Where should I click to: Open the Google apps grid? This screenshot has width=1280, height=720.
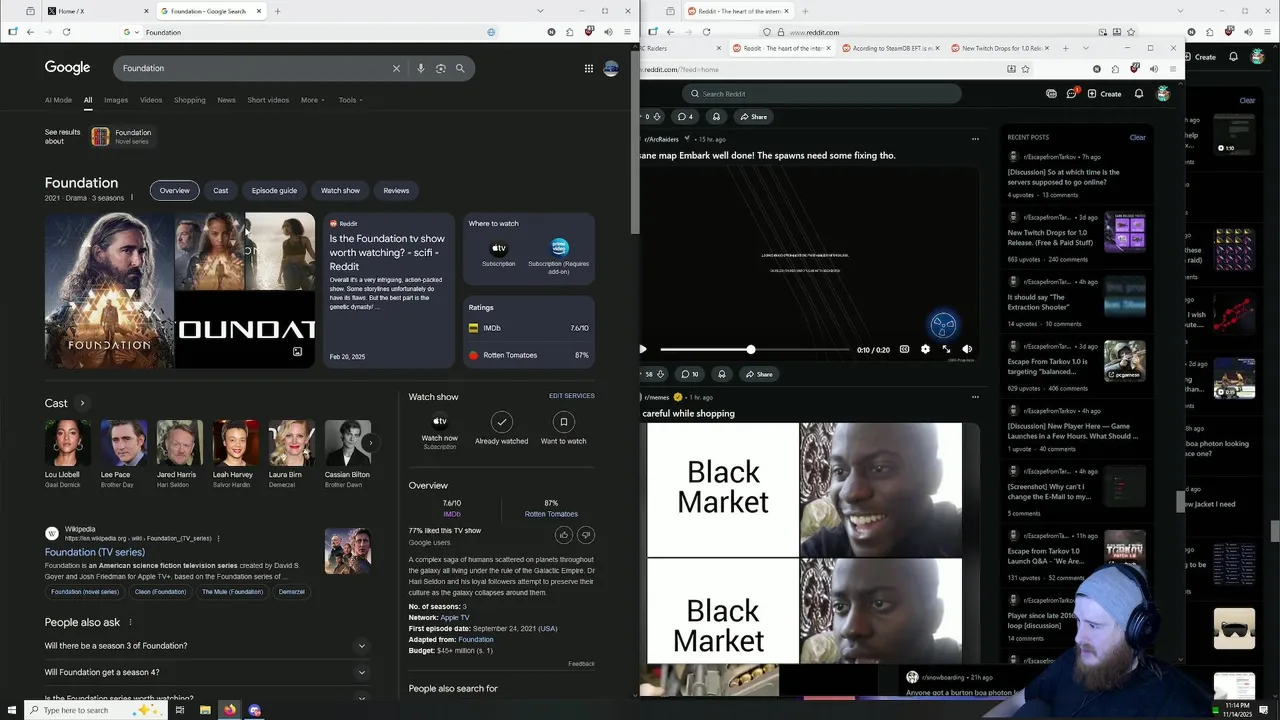click(x=589, y=68)
